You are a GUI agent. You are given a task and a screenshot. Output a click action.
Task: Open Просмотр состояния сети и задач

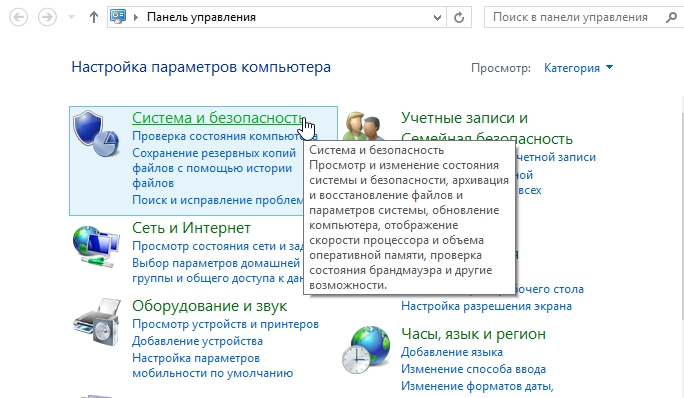click(218, 246)
